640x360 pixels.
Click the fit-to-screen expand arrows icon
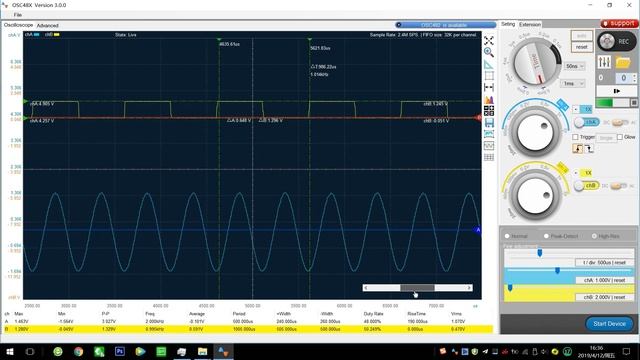click(489, 41)
